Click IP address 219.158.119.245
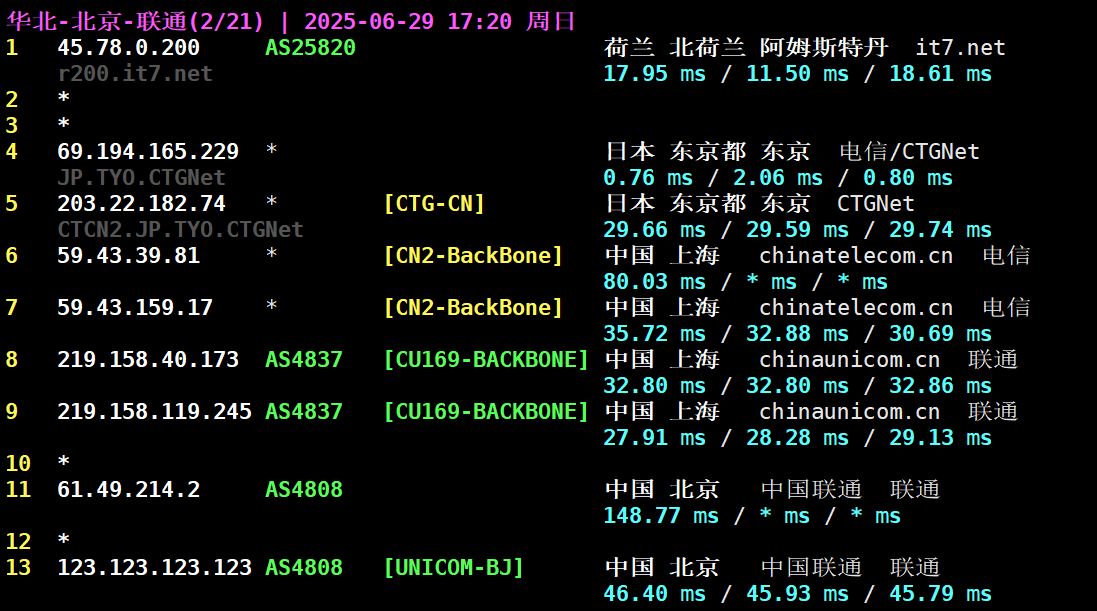The image size is (1097, 611). [x=155, y=412]
